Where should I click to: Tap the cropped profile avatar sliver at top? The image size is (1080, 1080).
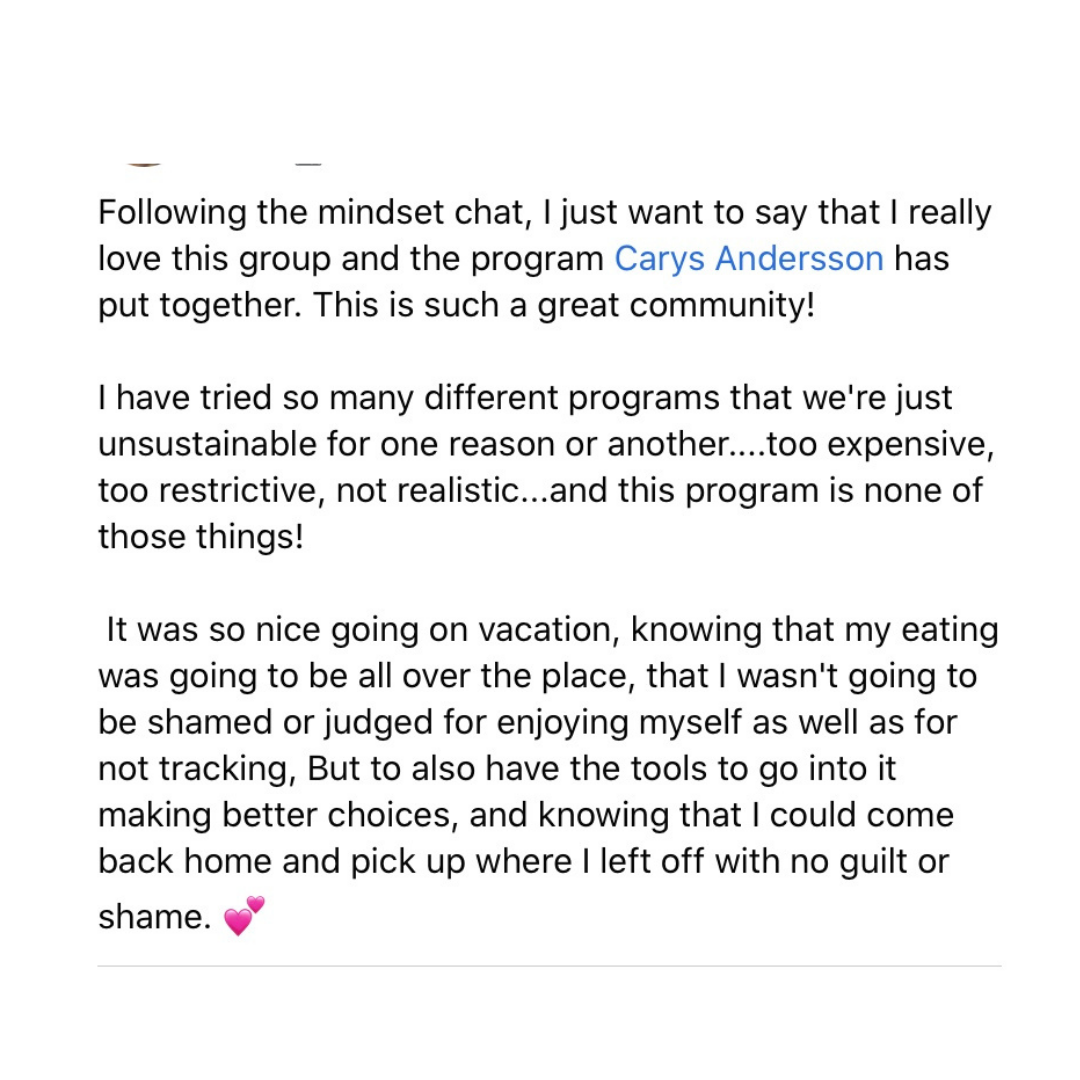point(145,163)
